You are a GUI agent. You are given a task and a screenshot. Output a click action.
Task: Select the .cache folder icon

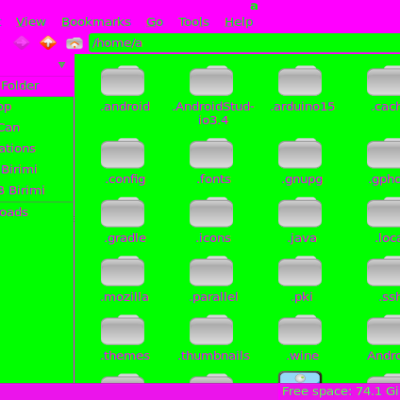pyautogui.click(x=383, y=81)
